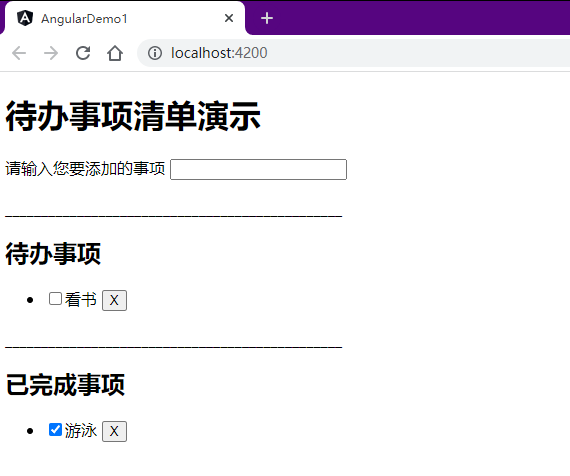Check the 看书 checkbox
The width and height of the screenshot is (570, 476).
click(55, 299)
